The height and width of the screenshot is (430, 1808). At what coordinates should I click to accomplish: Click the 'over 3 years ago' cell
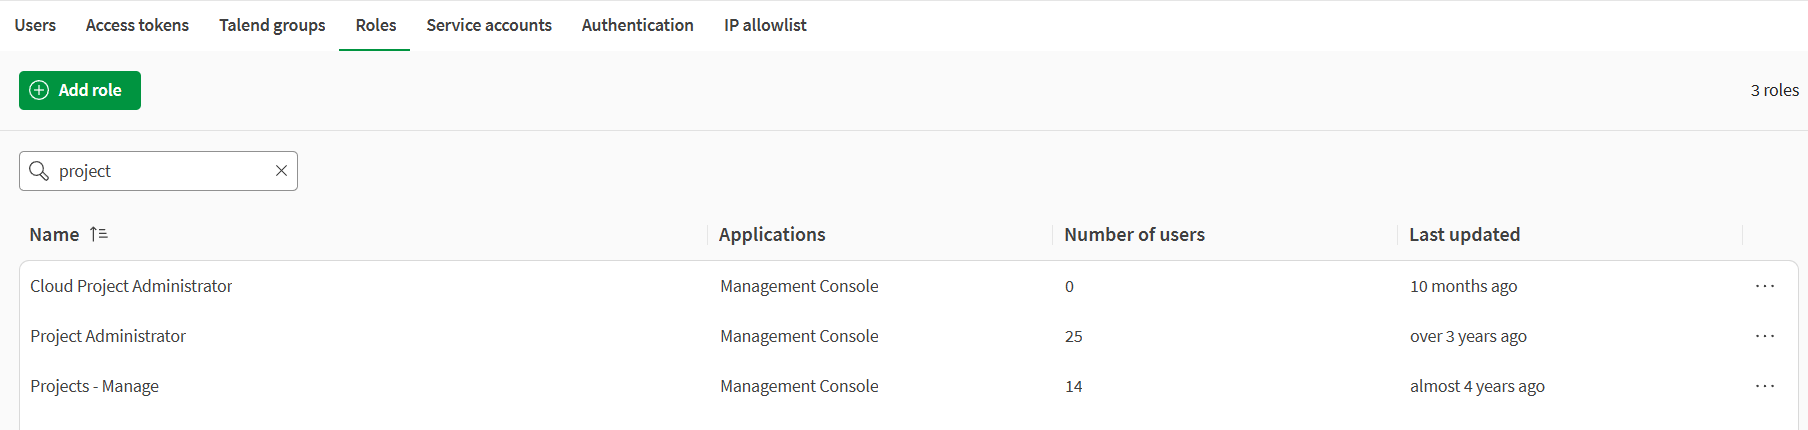point(1468,336)
